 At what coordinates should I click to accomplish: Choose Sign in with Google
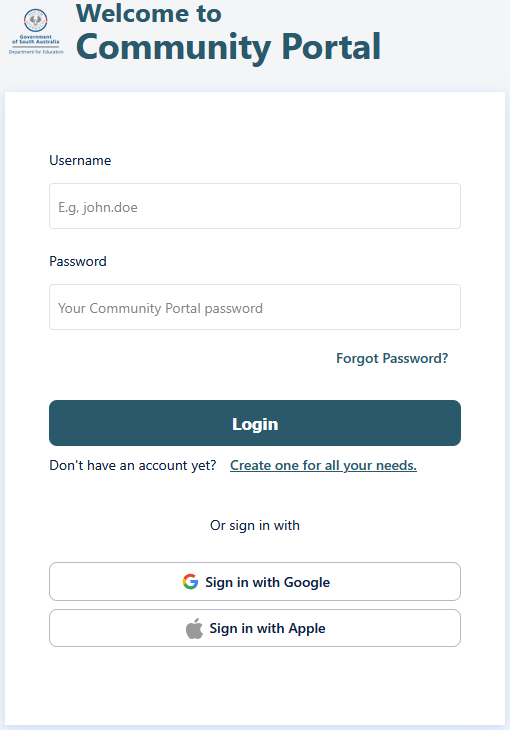point(255,581)
